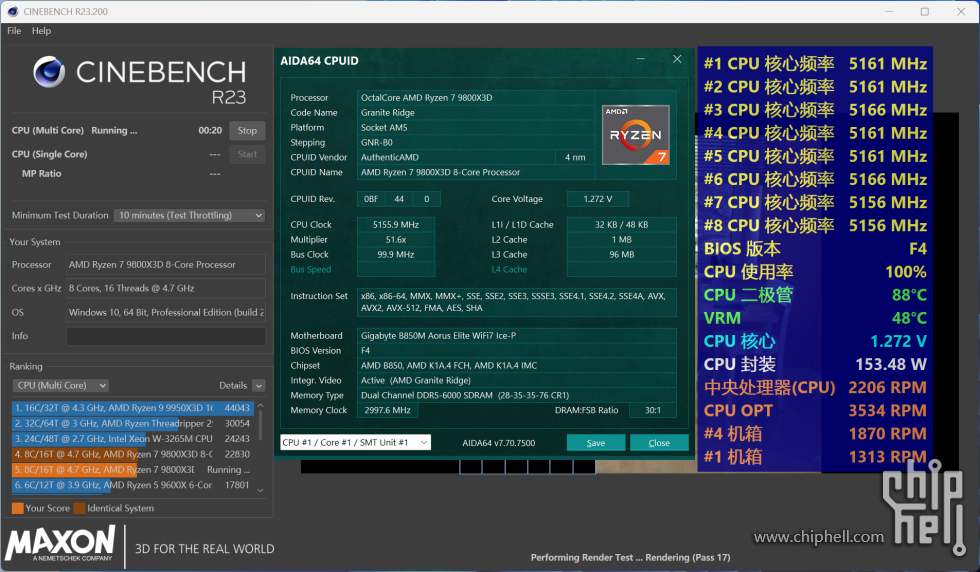Maximize the Cinebench window
This screenshot has height=572, width=980.
tap(925, 11)
